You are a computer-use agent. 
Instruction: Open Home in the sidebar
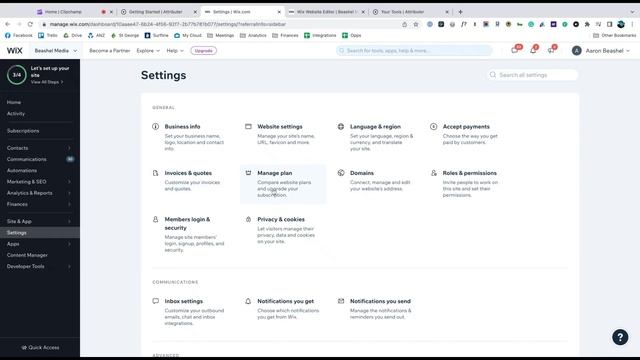coord(14,102)
